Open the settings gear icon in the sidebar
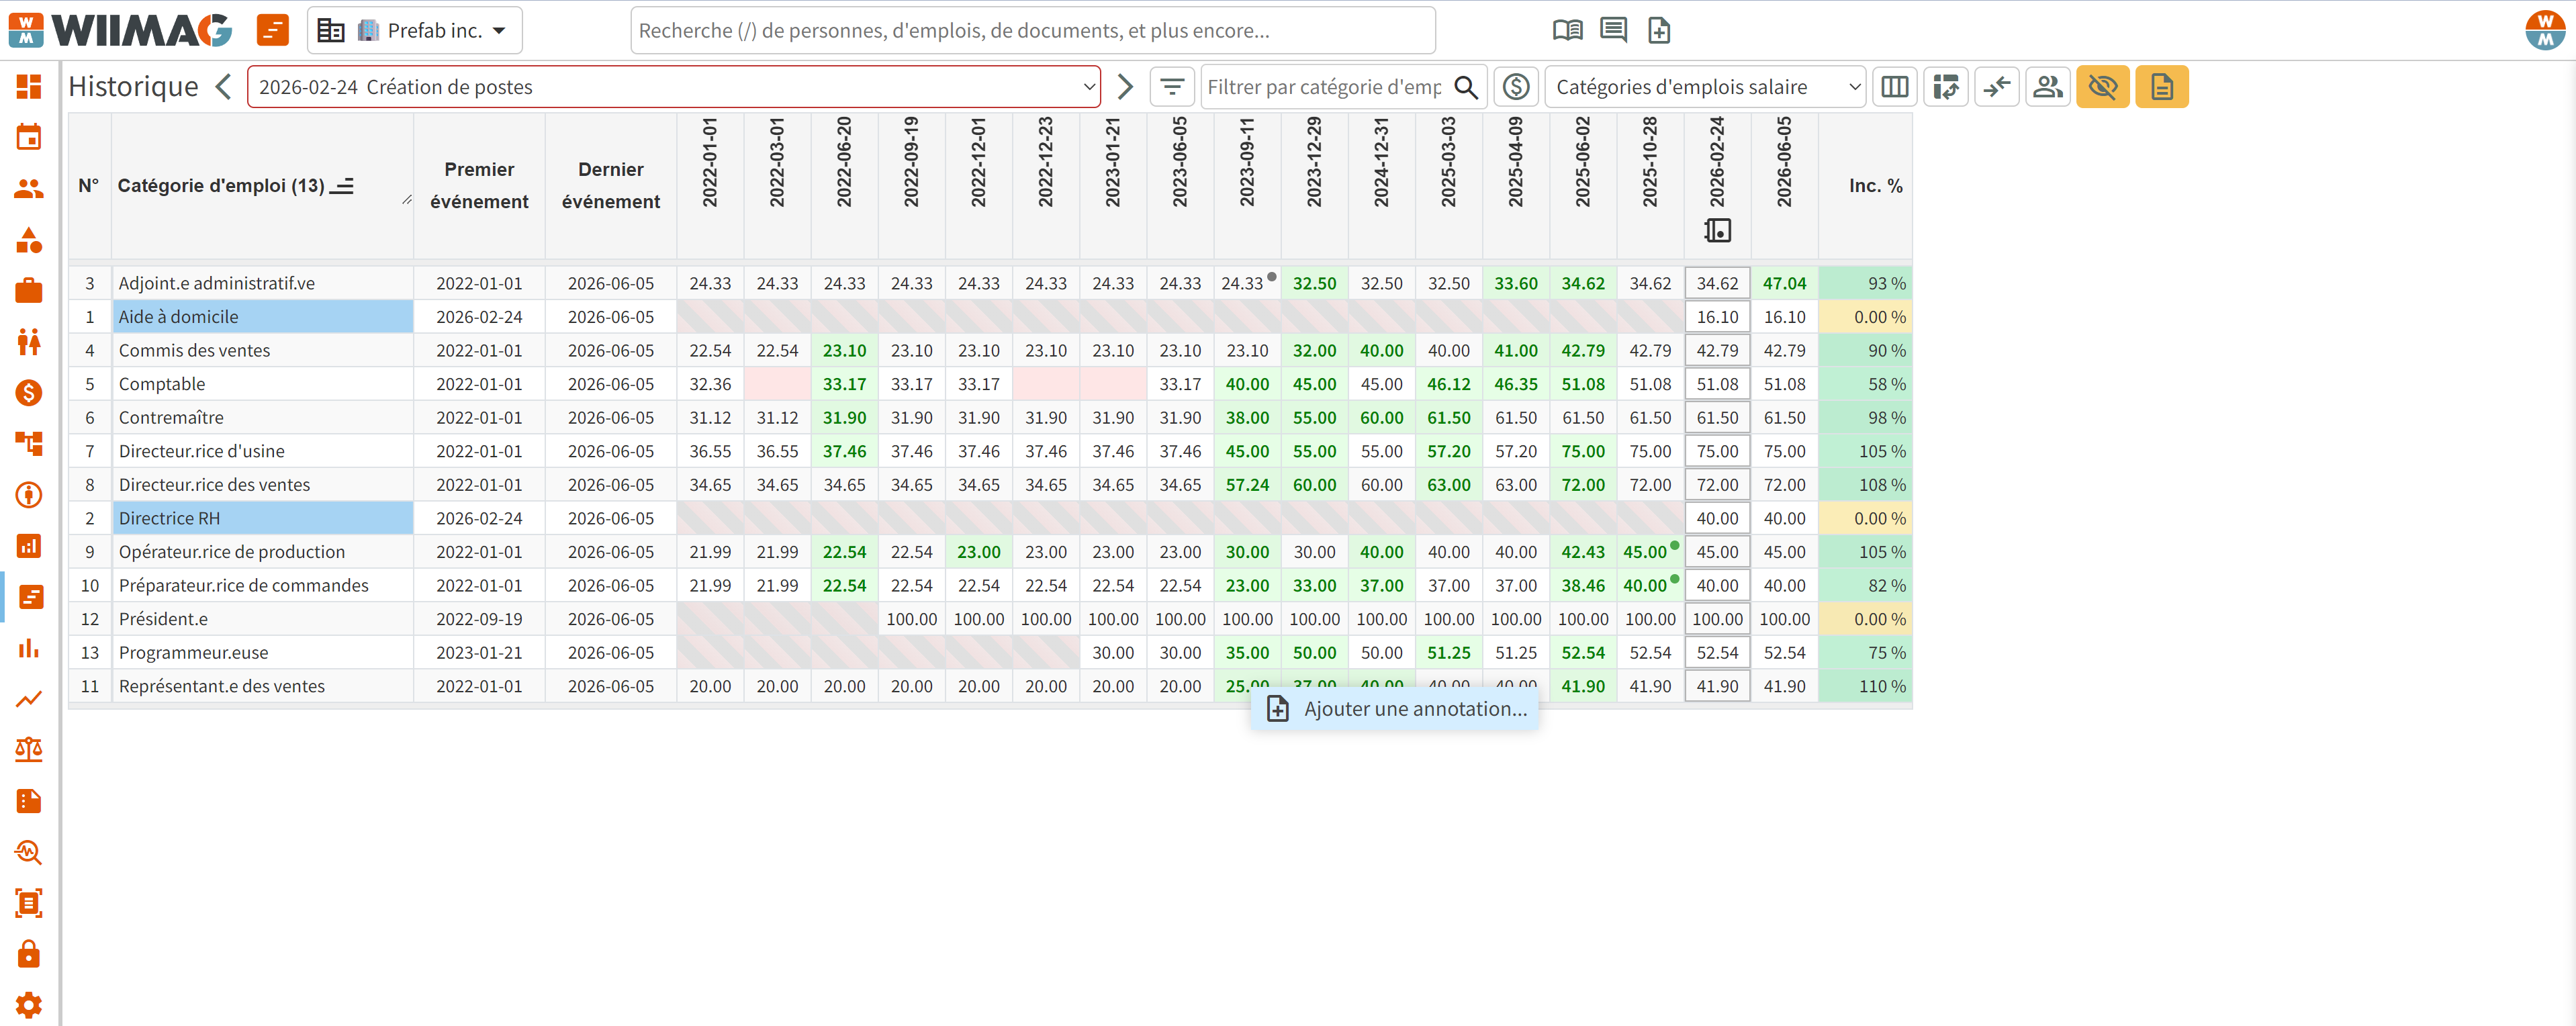 (29, 1004)
